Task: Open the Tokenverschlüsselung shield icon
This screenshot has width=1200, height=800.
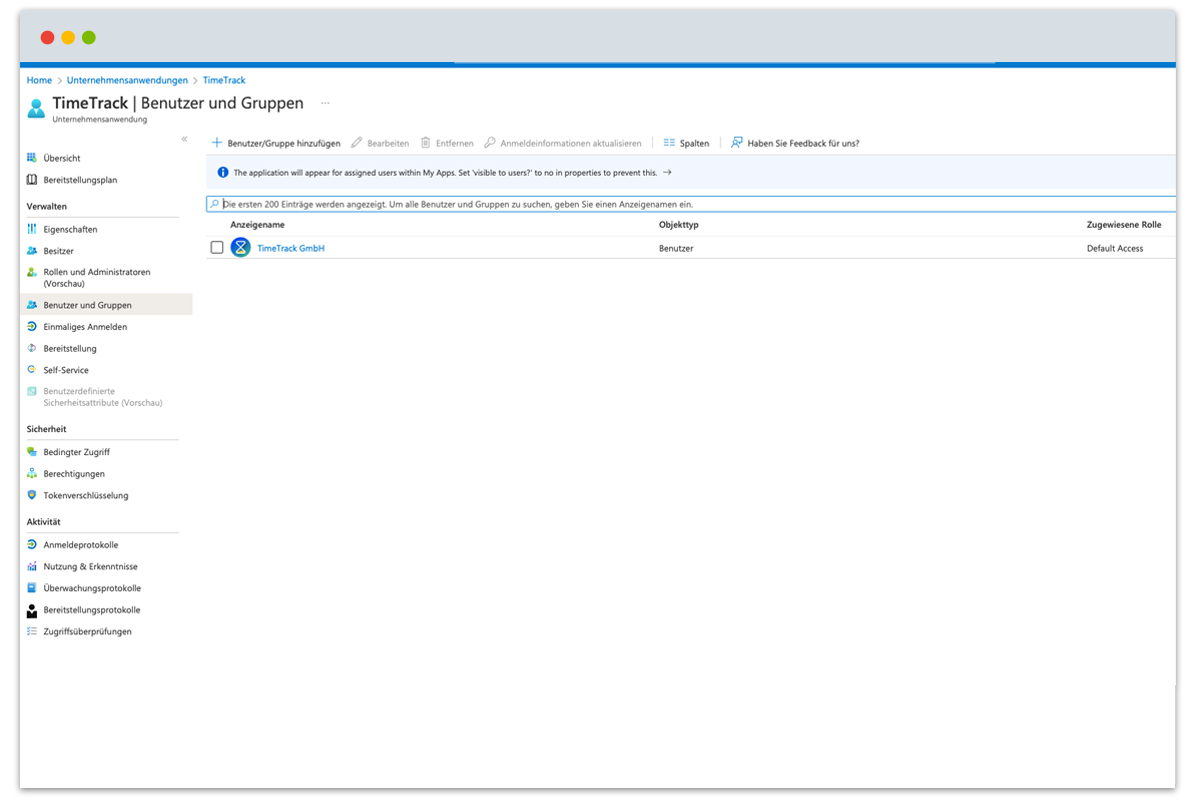Action: pyautogui.click(x=32, y=495)
